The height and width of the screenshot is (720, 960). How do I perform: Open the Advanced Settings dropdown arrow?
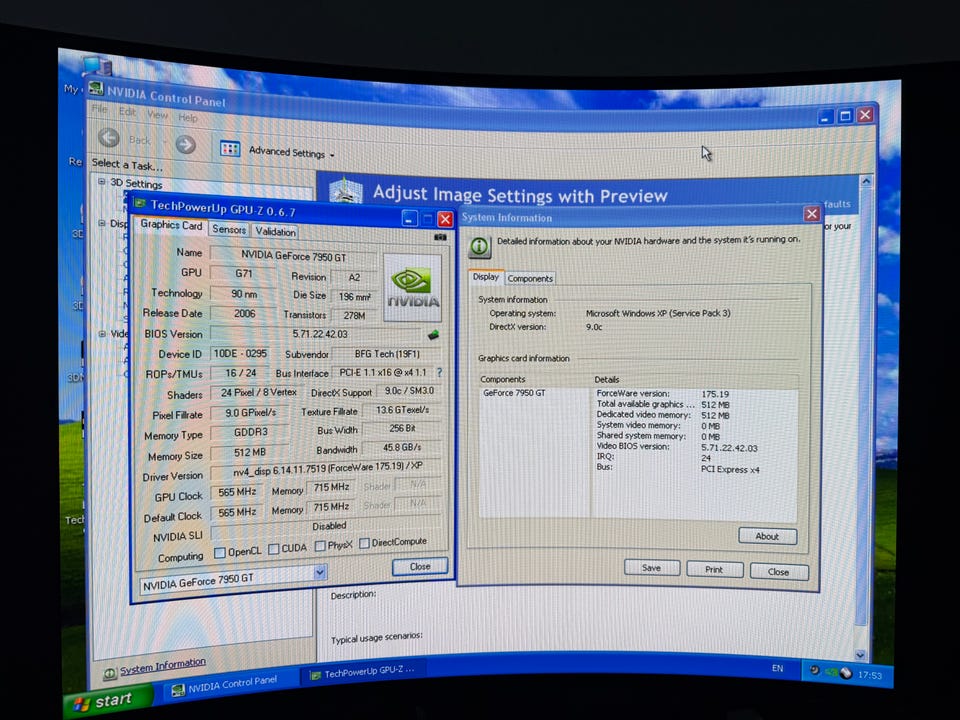332,156
